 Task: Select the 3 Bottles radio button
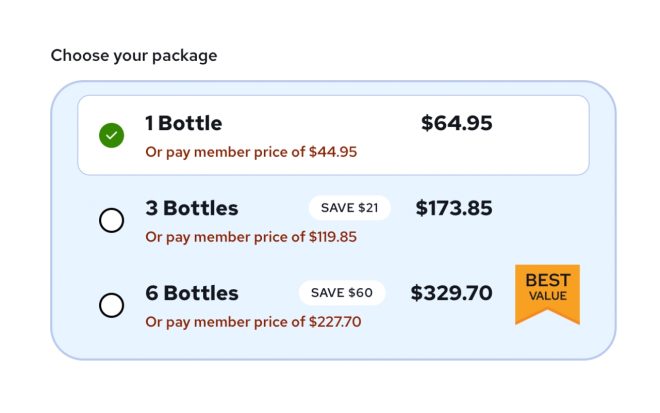[x=112, y=220]
